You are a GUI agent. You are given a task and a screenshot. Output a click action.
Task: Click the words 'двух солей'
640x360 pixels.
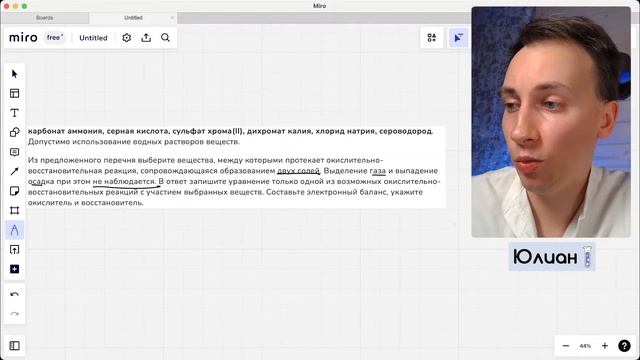click(298, 171)
